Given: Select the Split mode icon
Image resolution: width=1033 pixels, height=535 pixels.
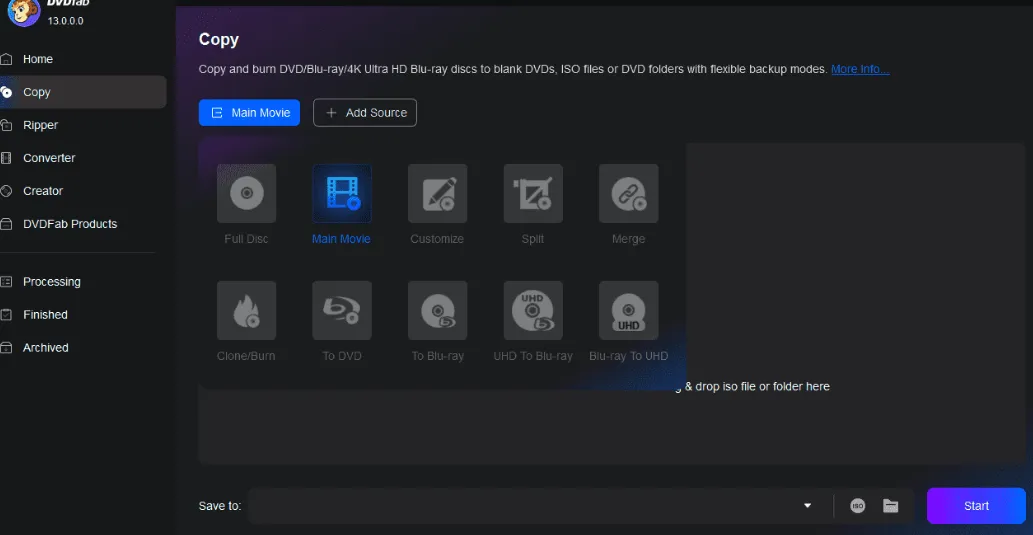Looking at the screenshot, I should click(x=533, y=193).
